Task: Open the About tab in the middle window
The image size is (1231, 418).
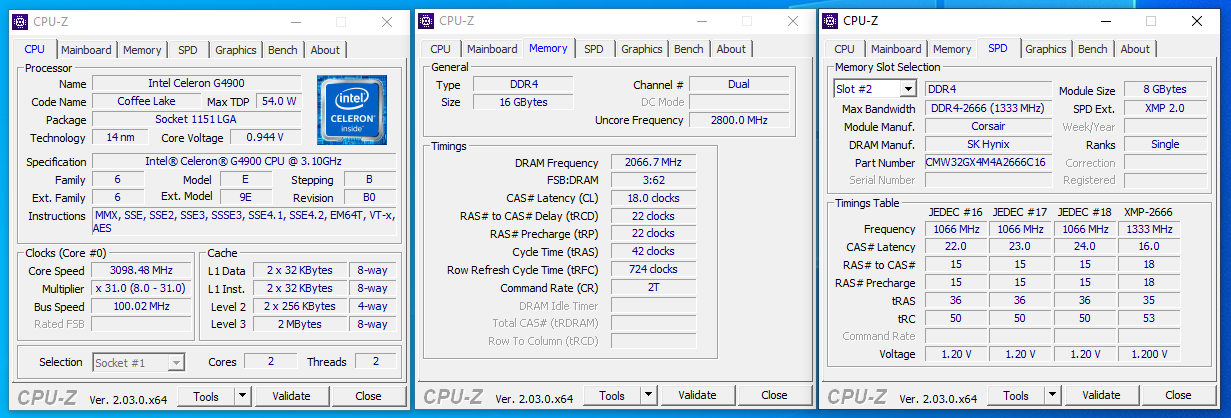Action: click(731, 49)
